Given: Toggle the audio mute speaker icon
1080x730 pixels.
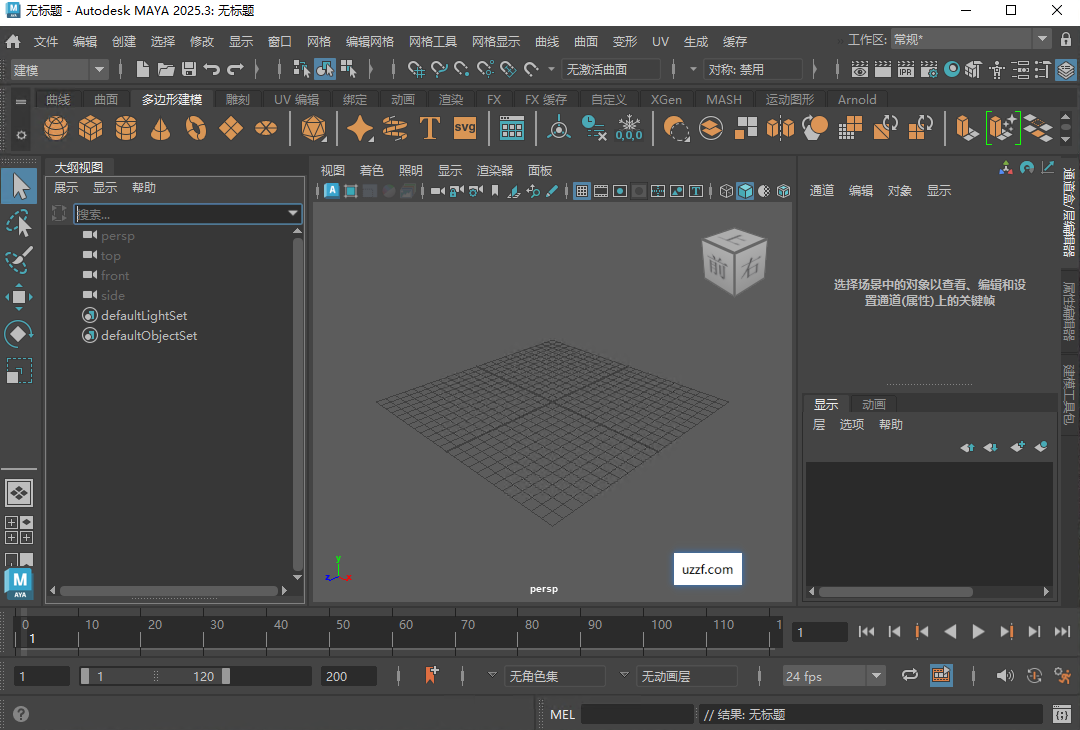Looking at the screenshot, I should coord(1005,675).
